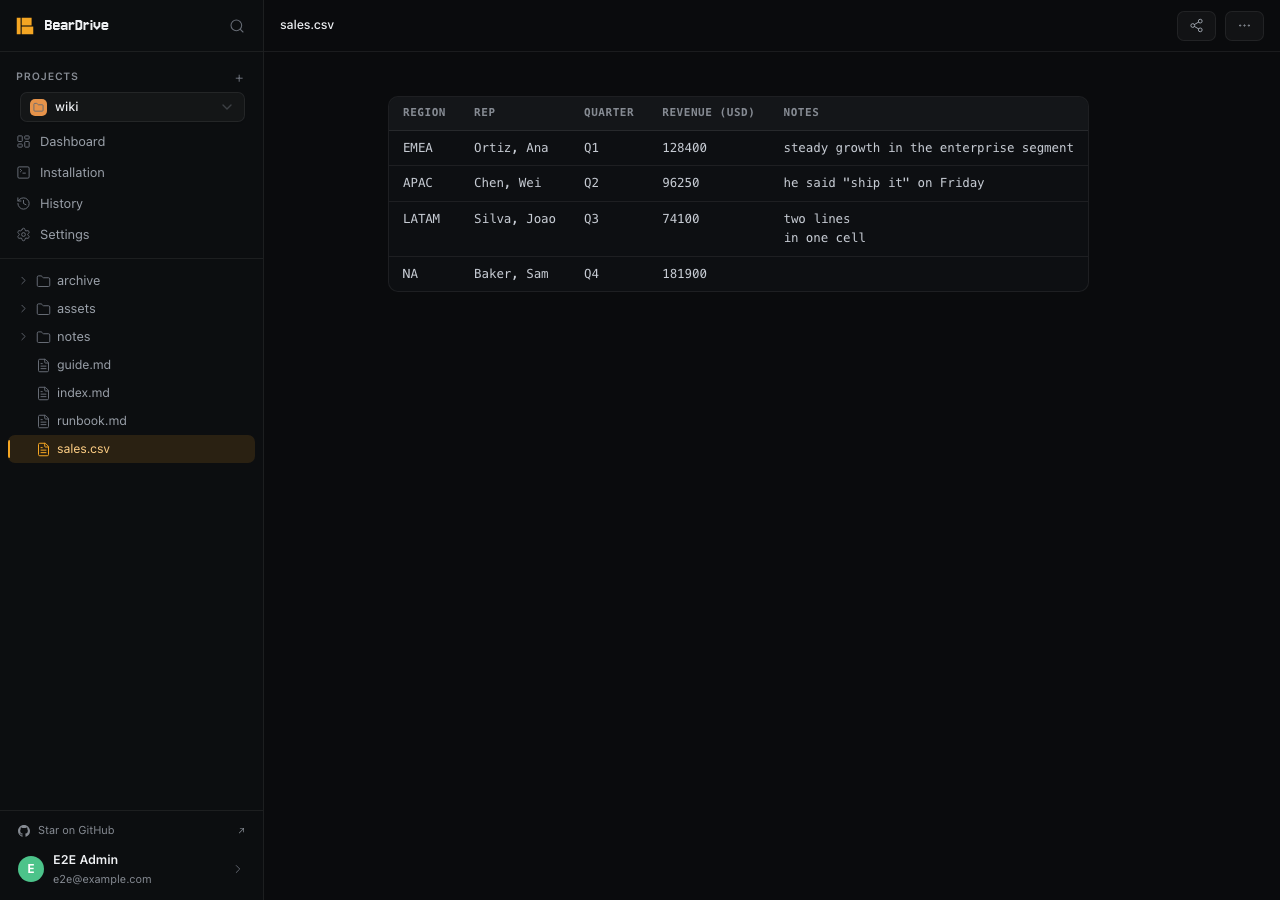This screenshot has height=900, width=1280.
Task: Open the History page
Action: [x=132, y=204]
